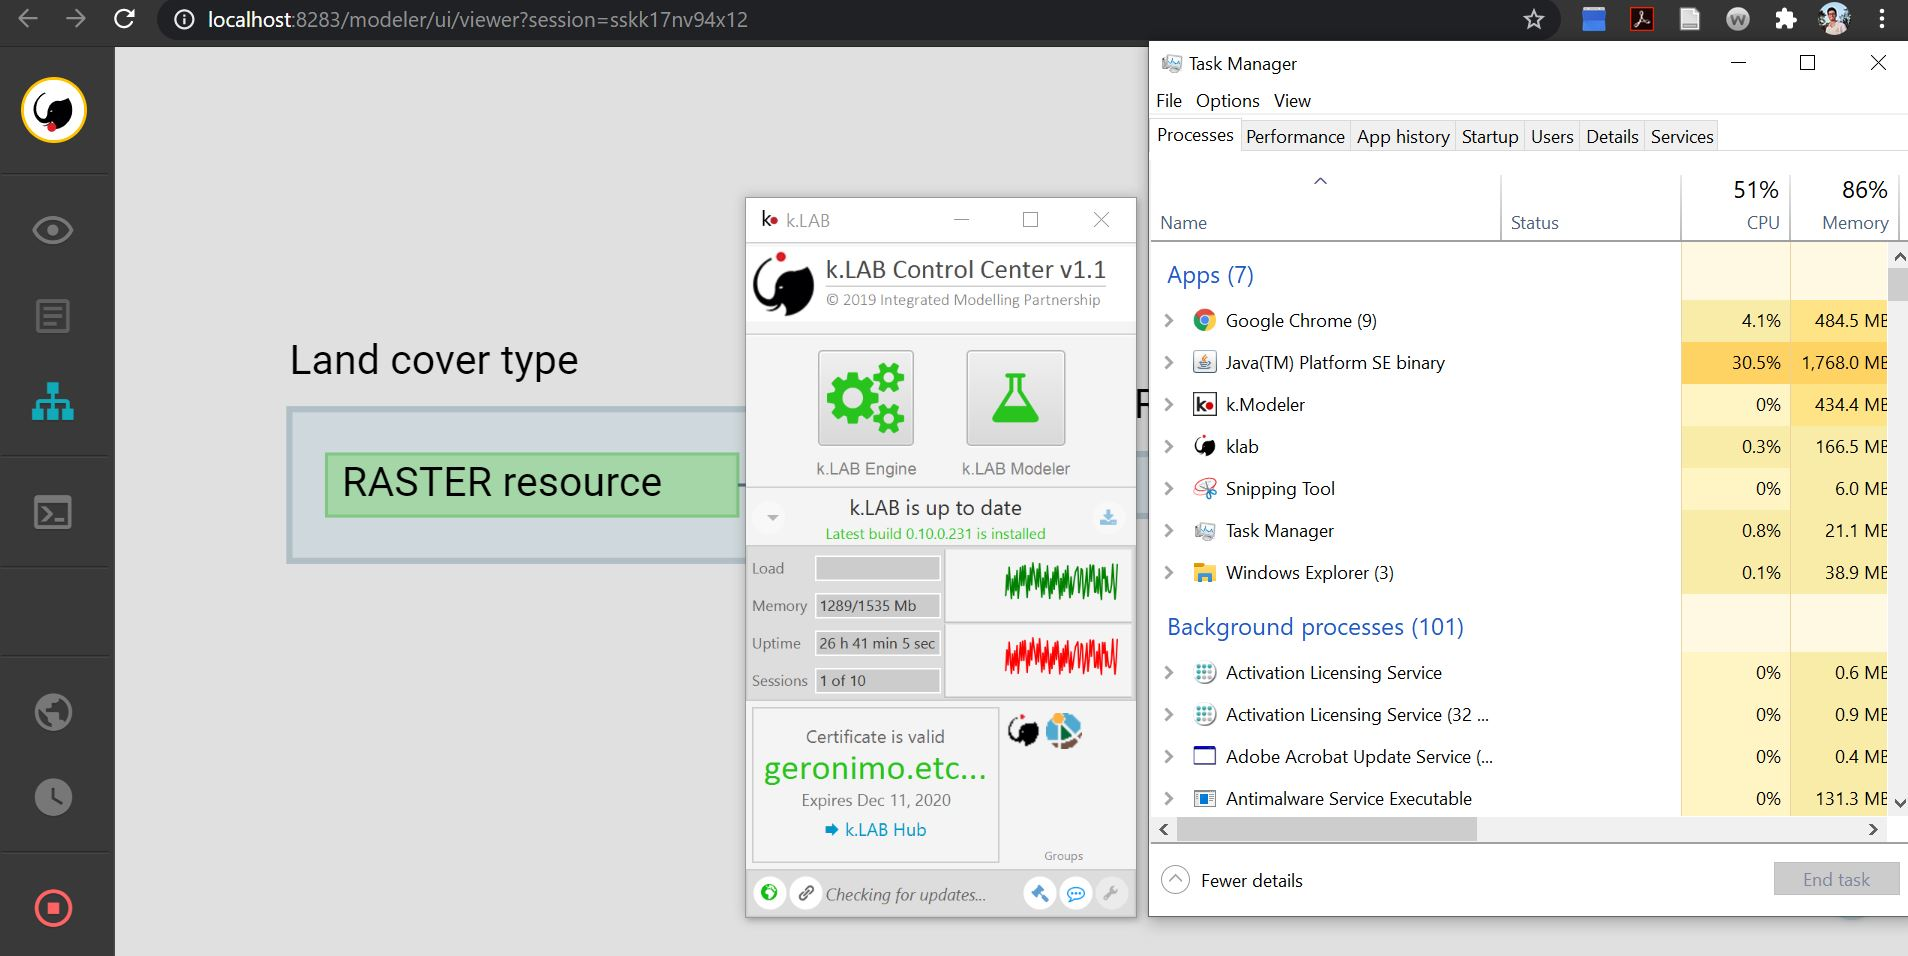The width and height of the screenshot is (1908, 956).
Task: Expand the Antimalware Service Executable row
Action: [1168, 798]
